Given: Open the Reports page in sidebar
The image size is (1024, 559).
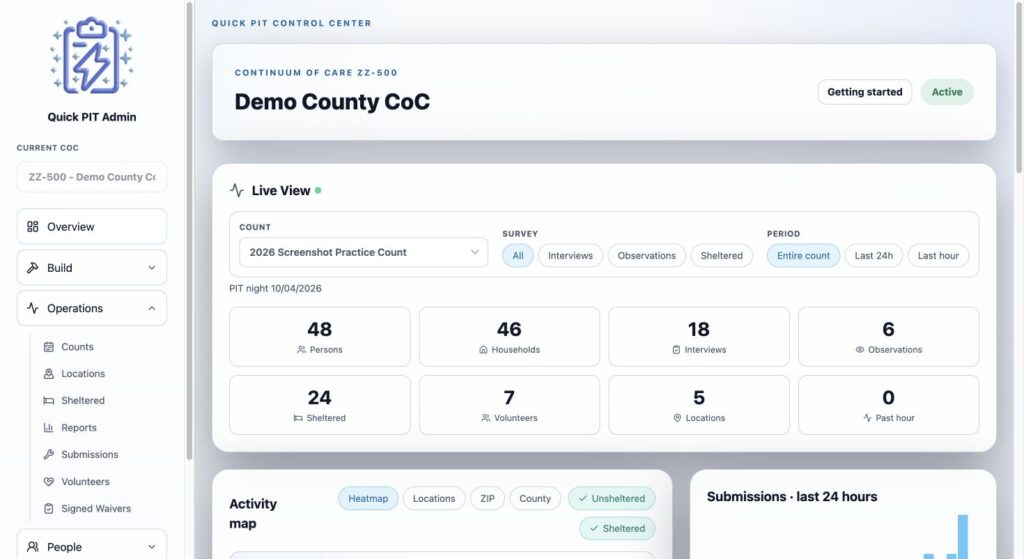Looking at the screenshot, I should [x=78, y=428].
